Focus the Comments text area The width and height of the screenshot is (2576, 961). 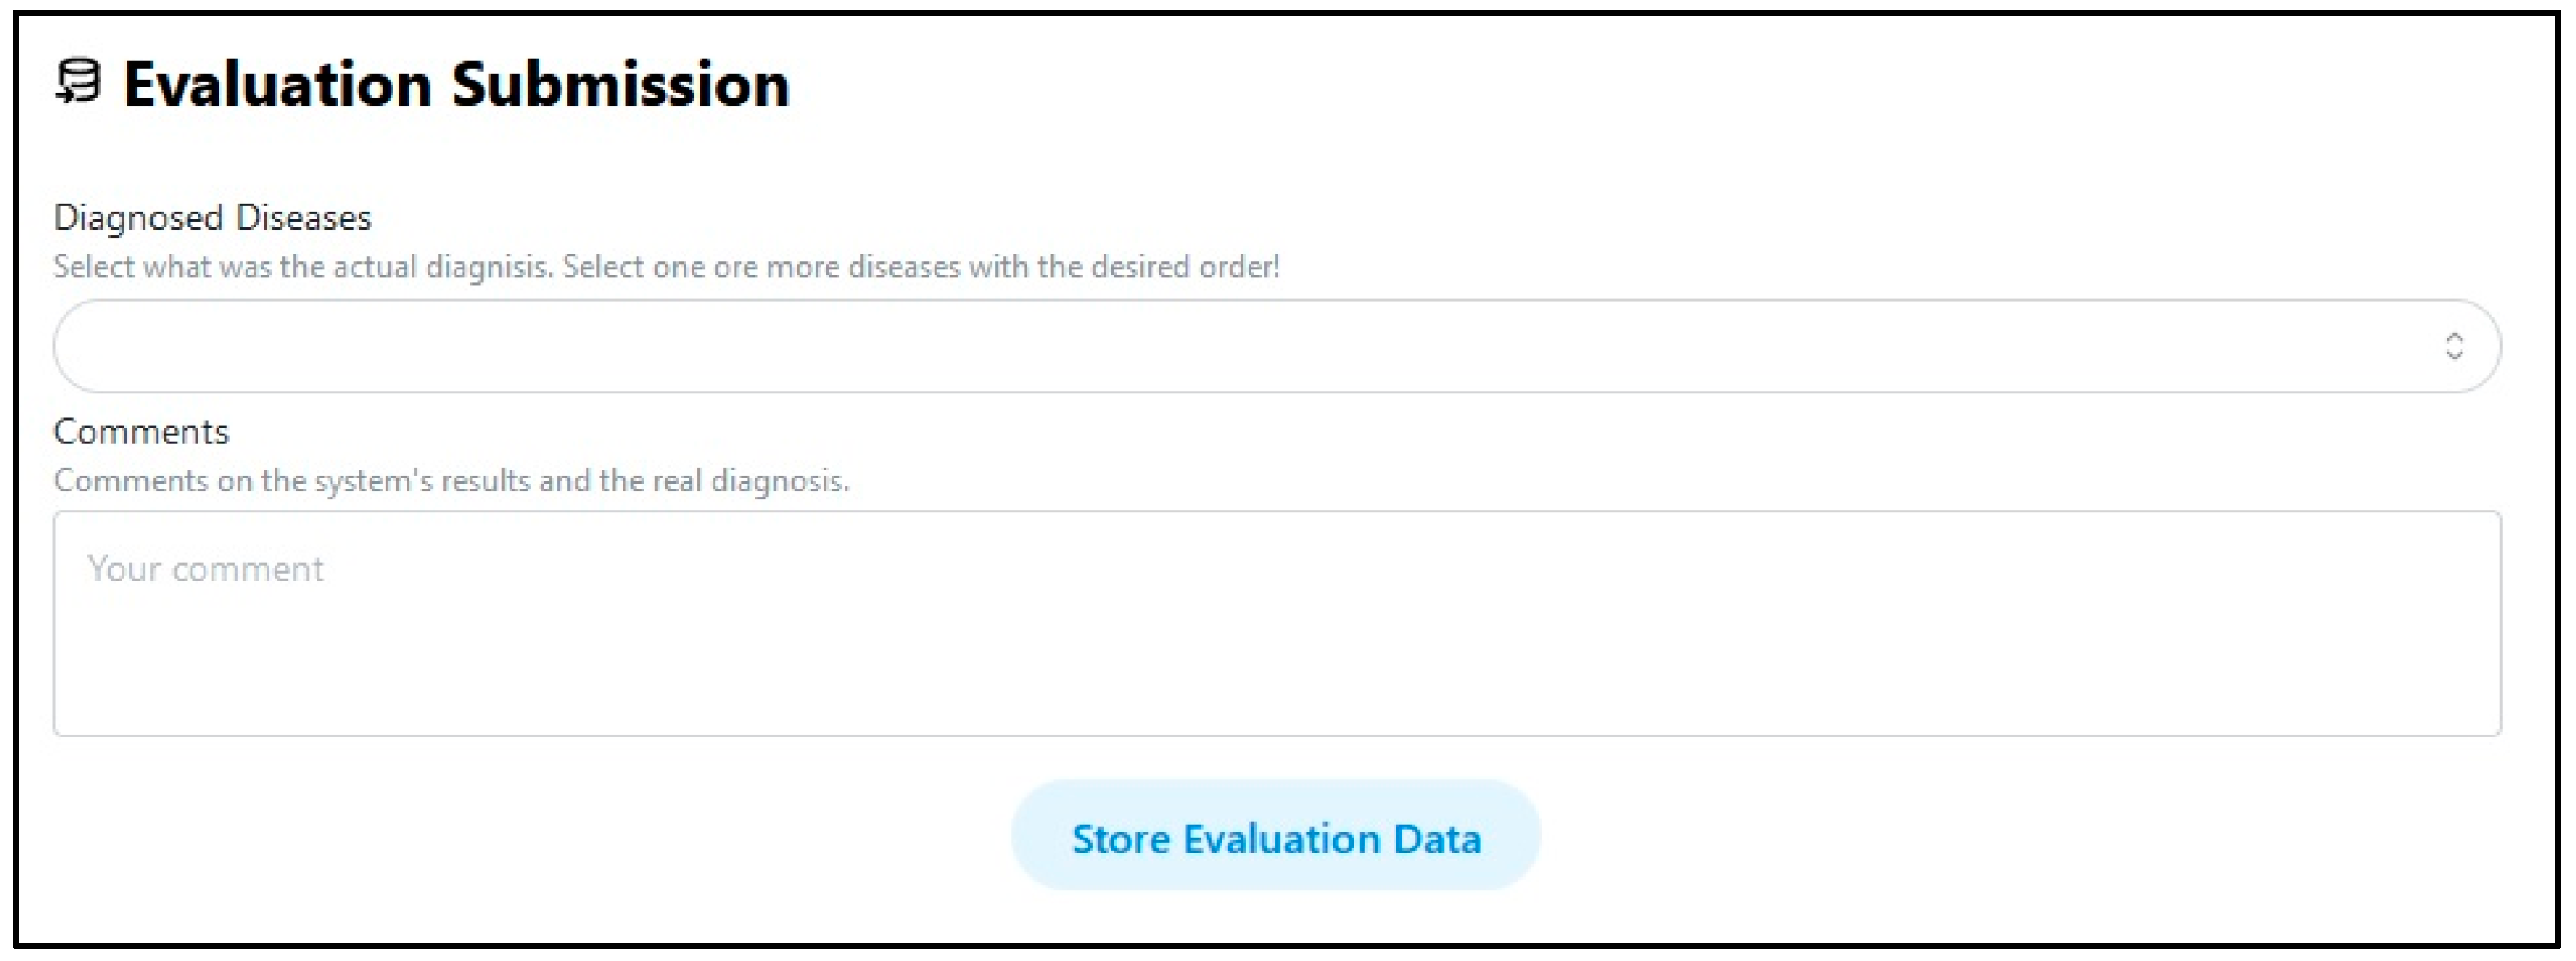pyautogui.click(x=1276, y=623)
